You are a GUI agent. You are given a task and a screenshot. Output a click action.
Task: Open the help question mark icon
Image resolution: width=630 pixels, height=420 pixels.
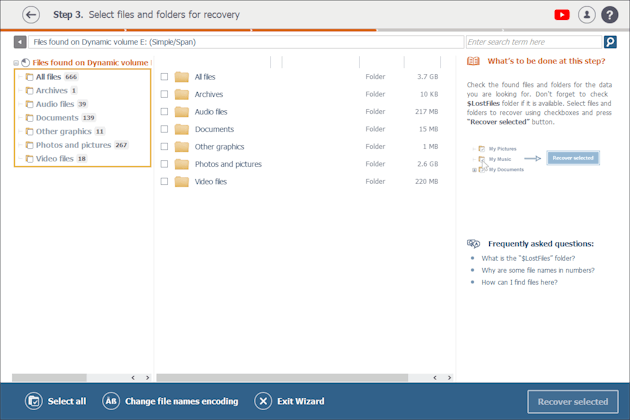point(610,15)
